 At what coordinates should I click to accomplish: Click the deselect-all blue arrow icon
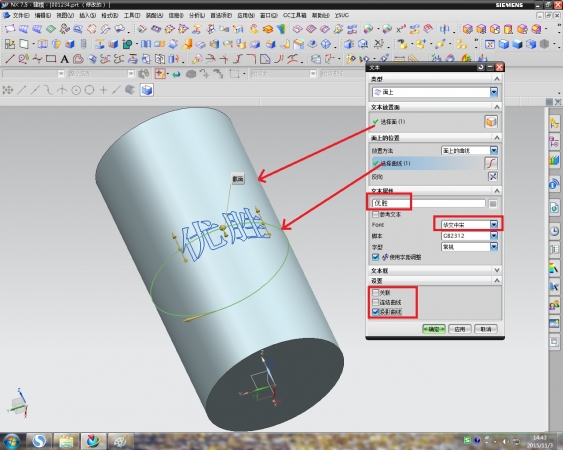pyautogui.click(x=176, y=74)
